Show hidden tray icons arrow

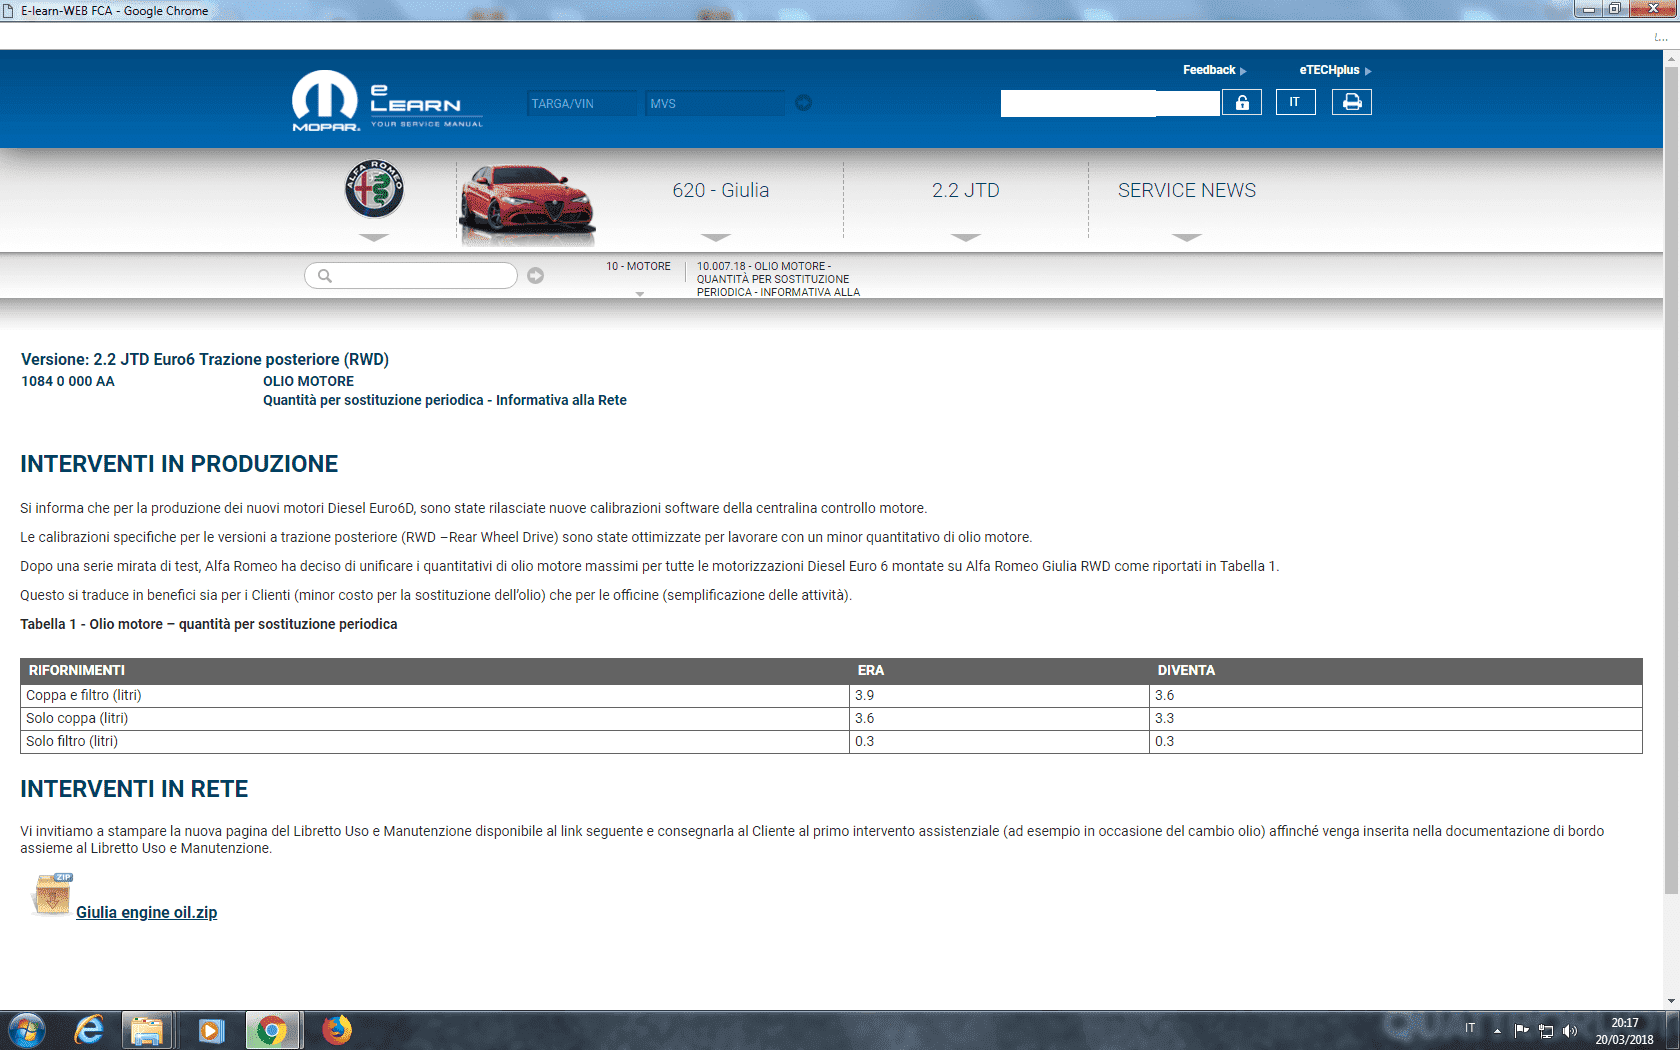1497,1031
